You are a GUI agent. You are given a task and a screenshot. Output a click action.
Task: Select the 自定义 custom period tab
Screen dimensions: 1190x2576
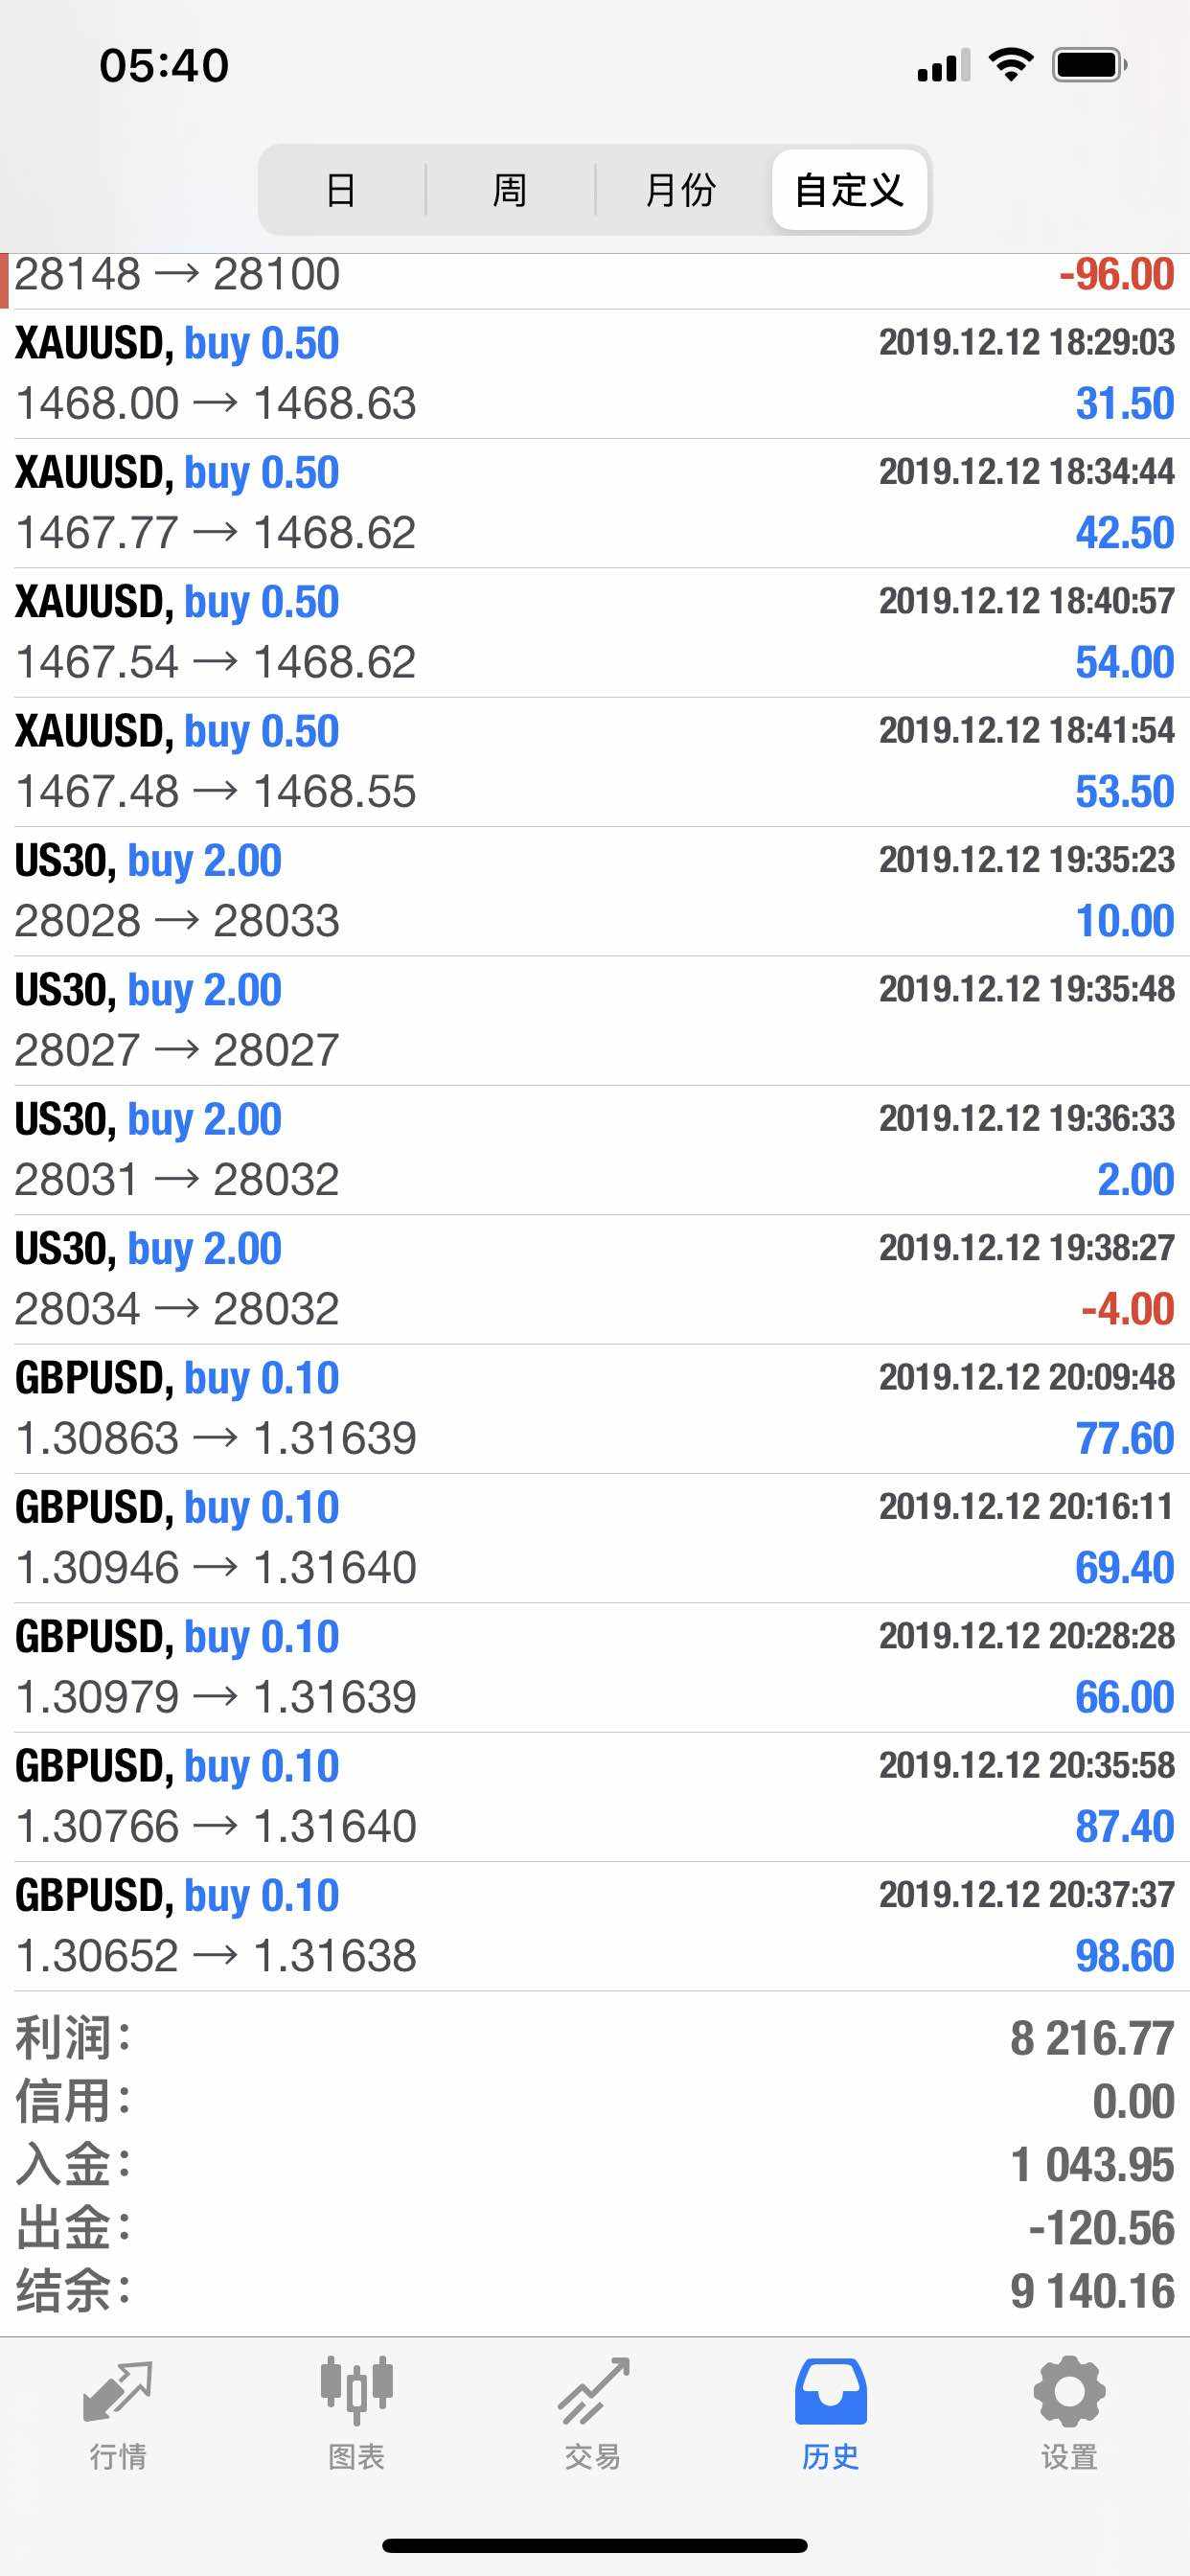[849, 190]
